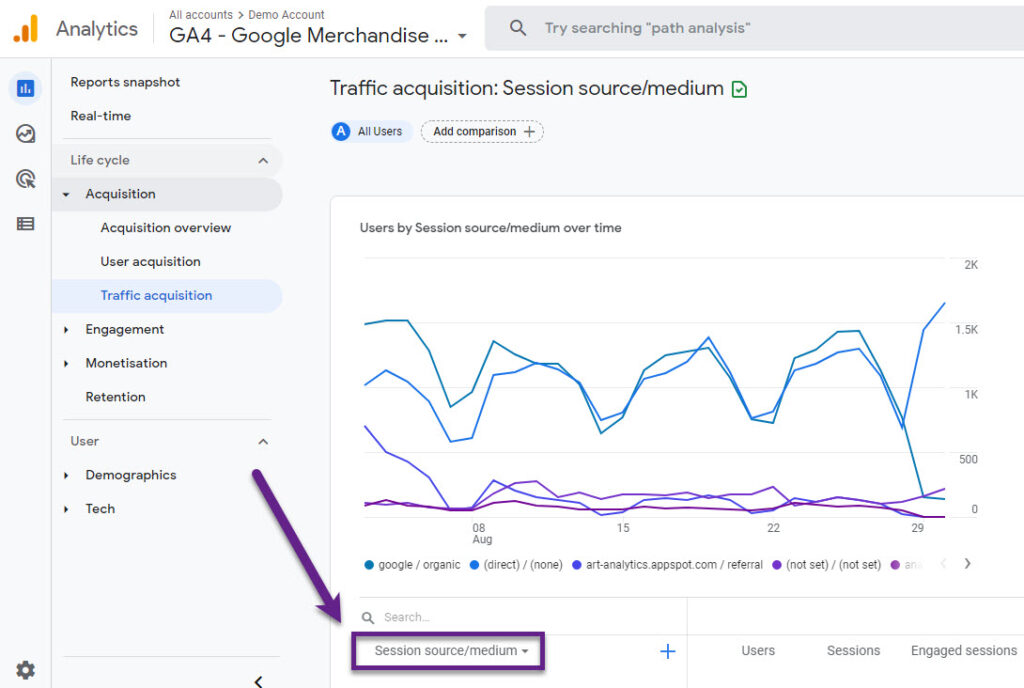The height and width of the screenshot is (688, 1024).
Task: Open Reports snapshot
Action: point(125,82)
